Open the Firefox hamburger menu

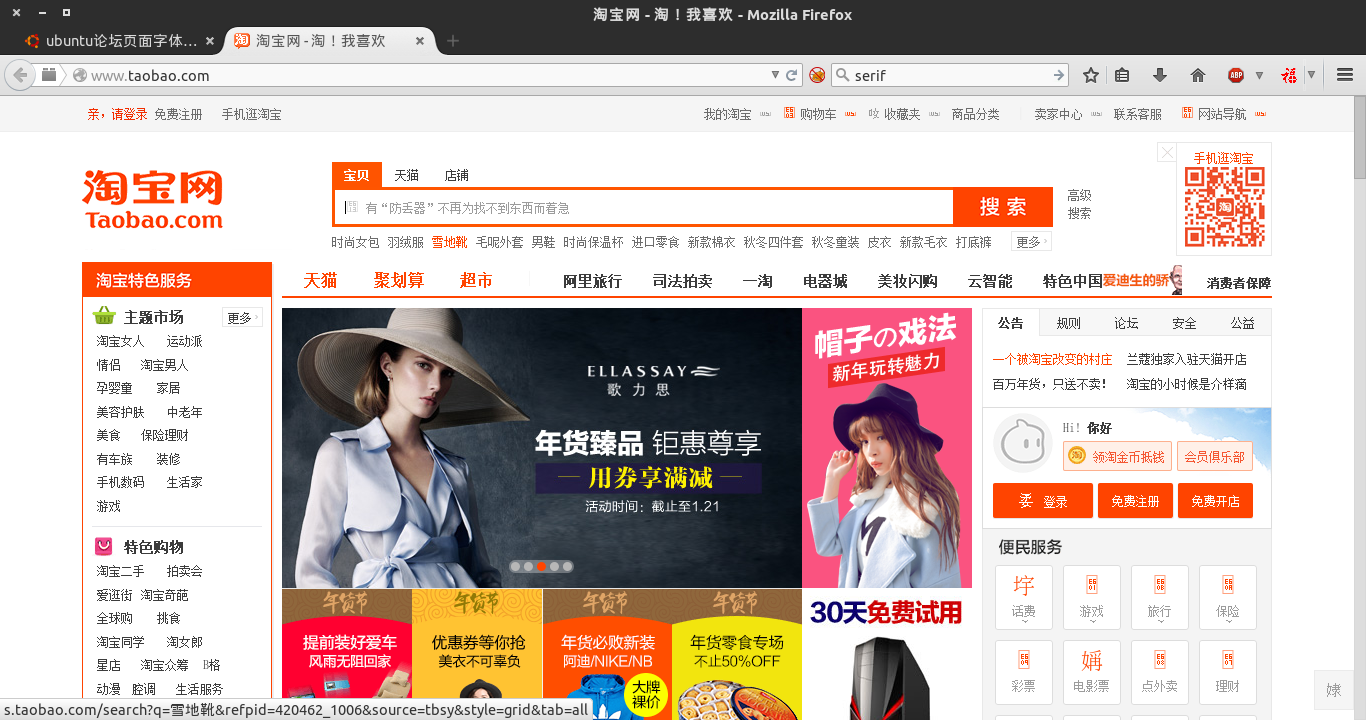[x=1345, y=75]
